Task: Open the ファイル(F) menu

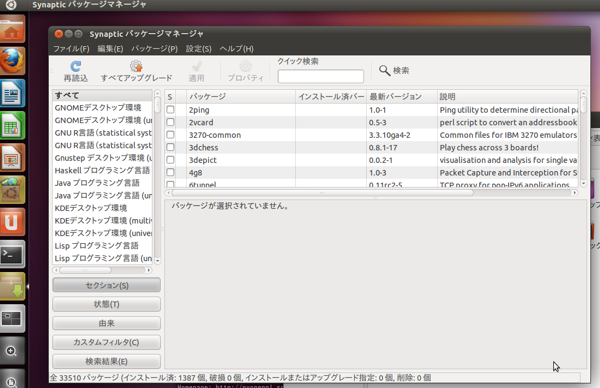Action: coord(71,49)
